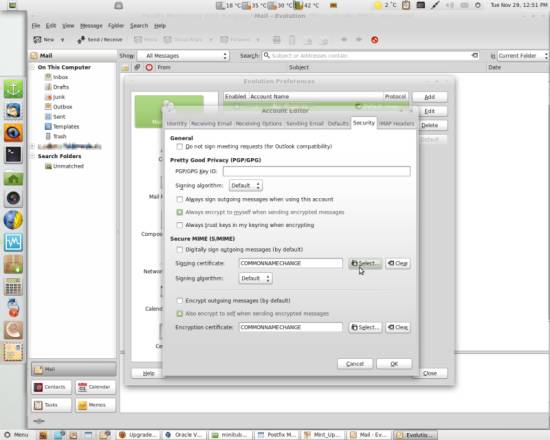Switch to the Sending Email tab
The image size is (550, 440).
[305, 124]
